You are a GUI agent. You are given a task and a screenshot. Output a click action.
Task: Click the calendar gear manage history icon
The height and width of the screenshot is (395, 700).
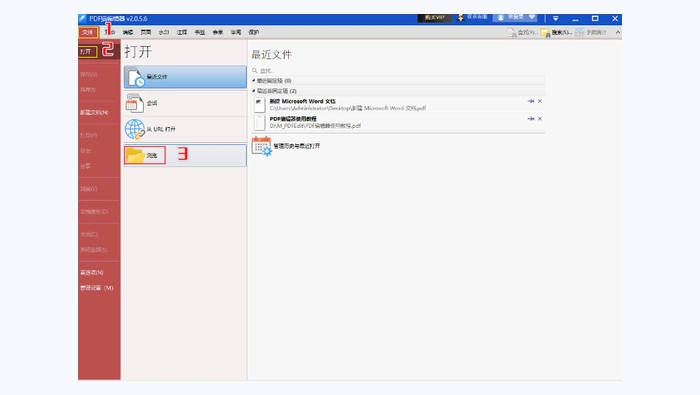(262, 146)
